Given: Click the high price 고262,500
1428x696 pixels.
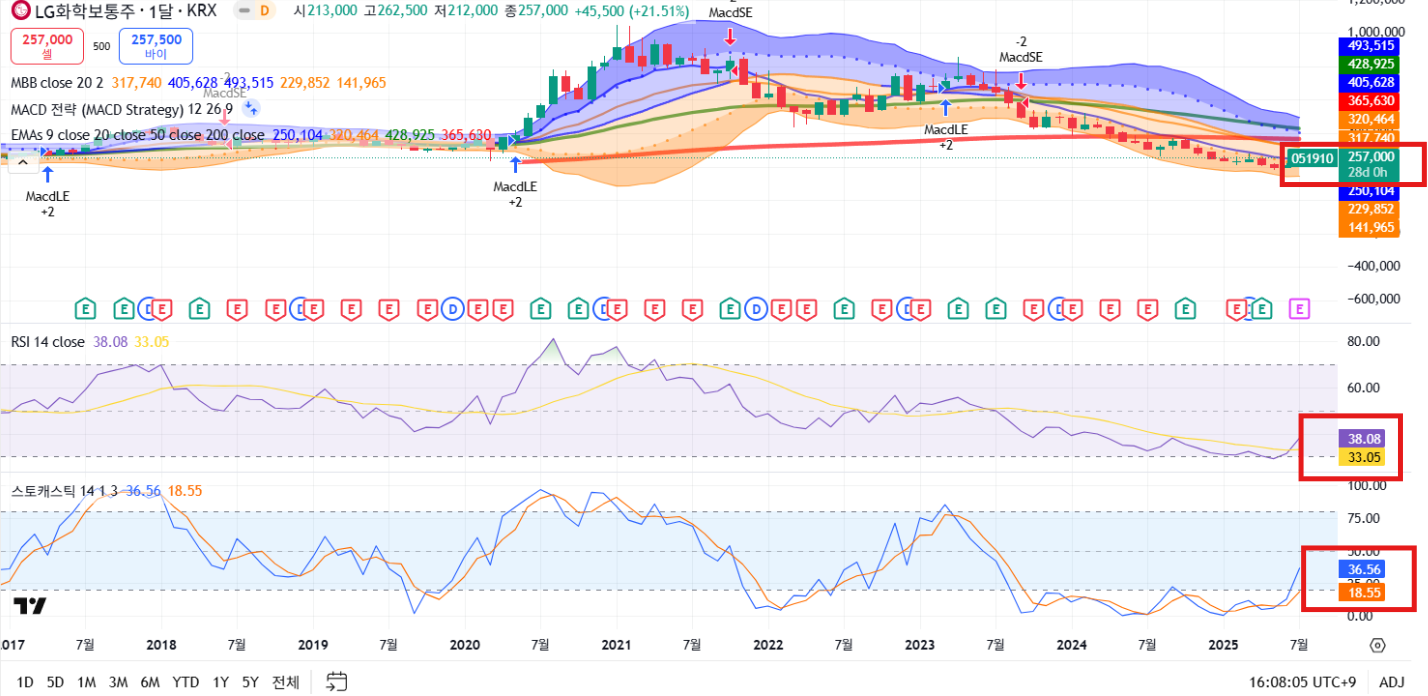Looking at the screenshot, I should tap(397, 11).
